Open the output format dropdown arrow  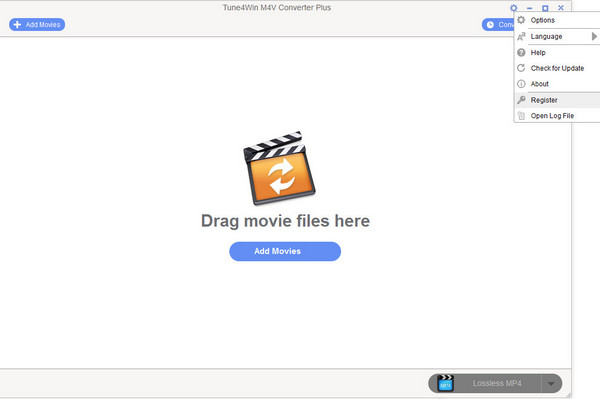point(551,383)
